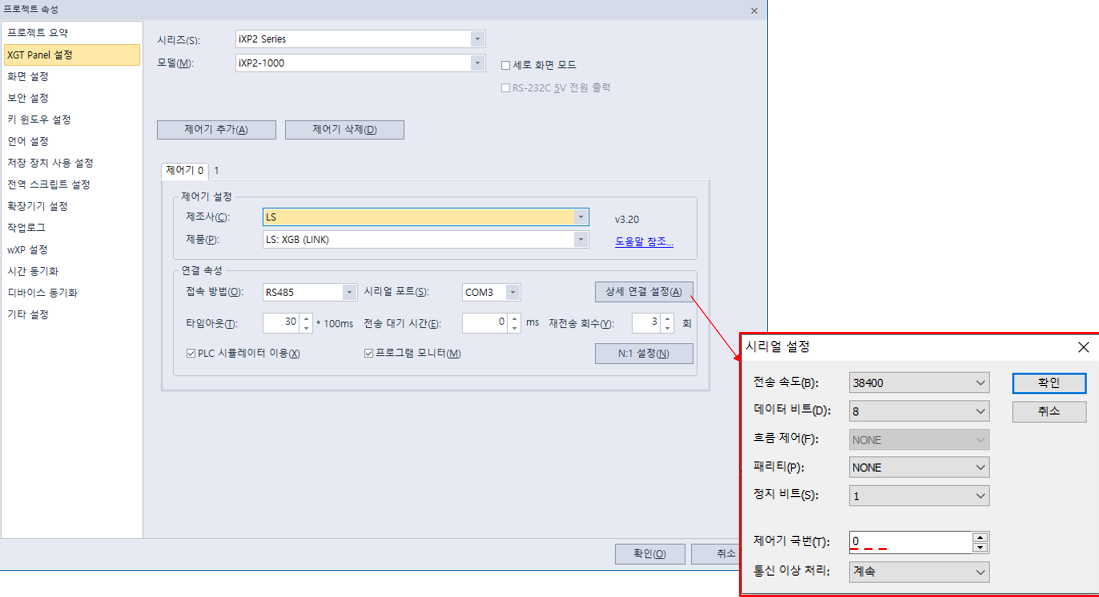Image resolution: width=1099 pixels, height=597 pixels.
Task: Open 상세 연결 설정 dialog
Action: click(x=646, y=292)
